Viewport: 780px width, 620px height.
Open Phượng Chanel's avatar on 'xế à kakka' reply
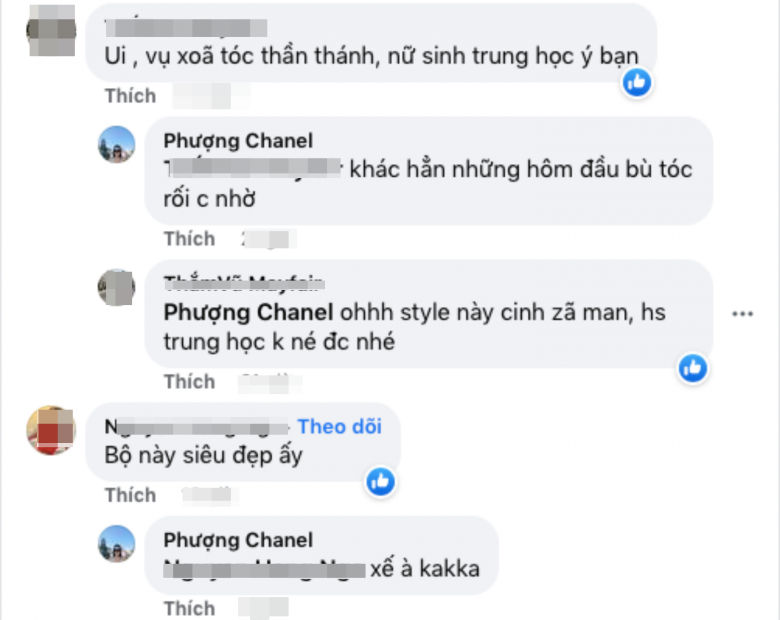[x=116, y=543]
